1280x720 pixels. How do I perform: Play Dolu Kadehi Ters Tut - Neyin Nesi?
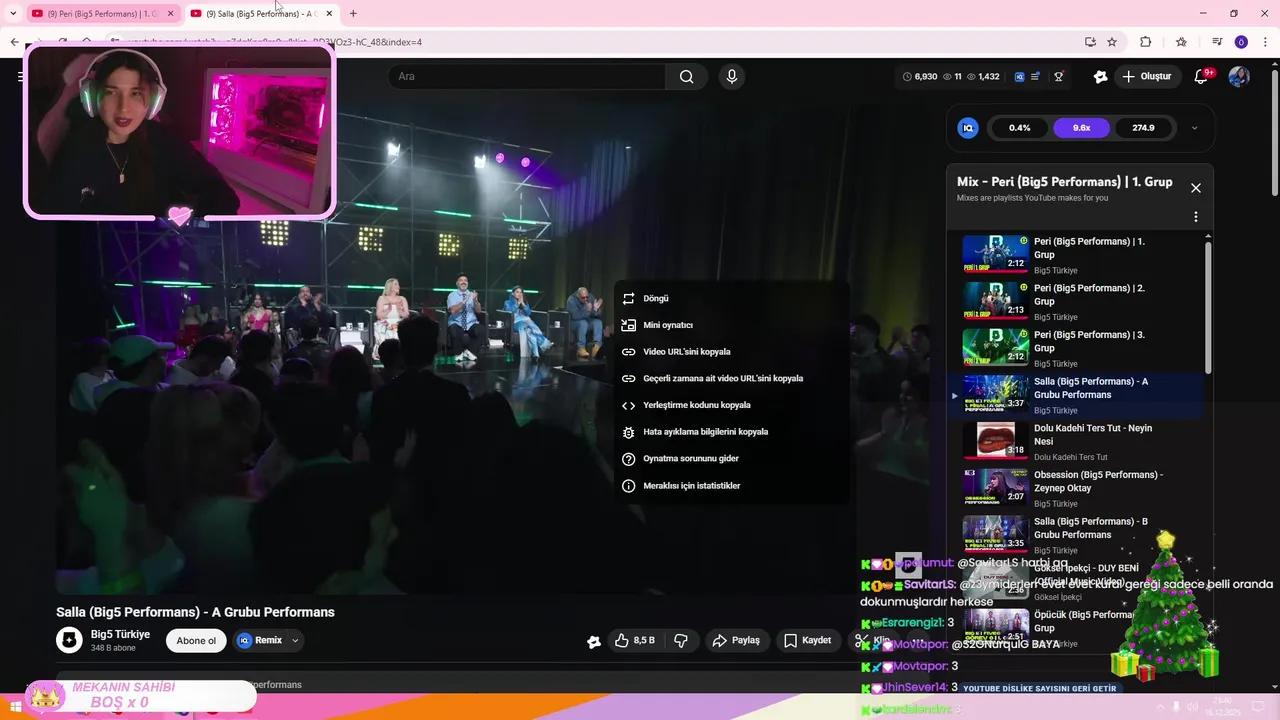pyautogui.click(x=1076, y=441)
